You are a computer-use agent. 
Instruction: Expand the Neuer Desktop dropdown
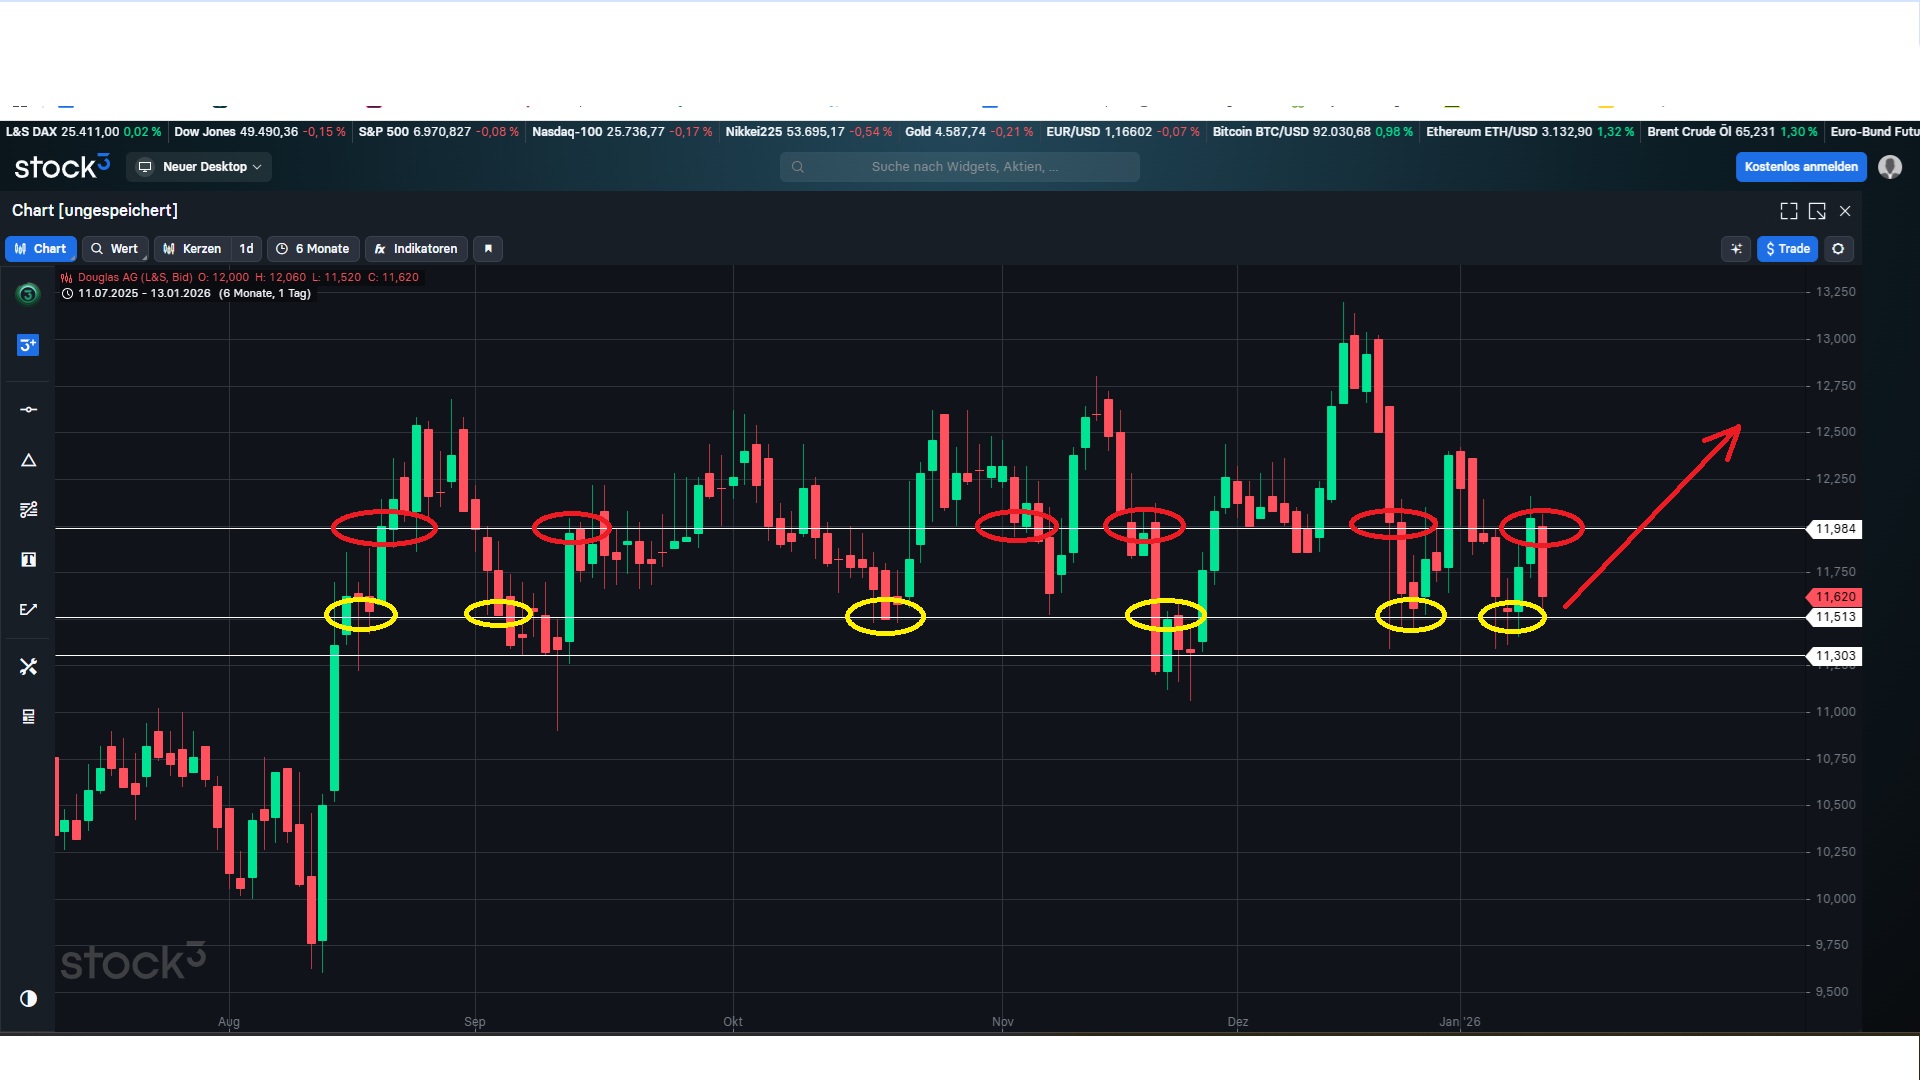tap(200, 167)
